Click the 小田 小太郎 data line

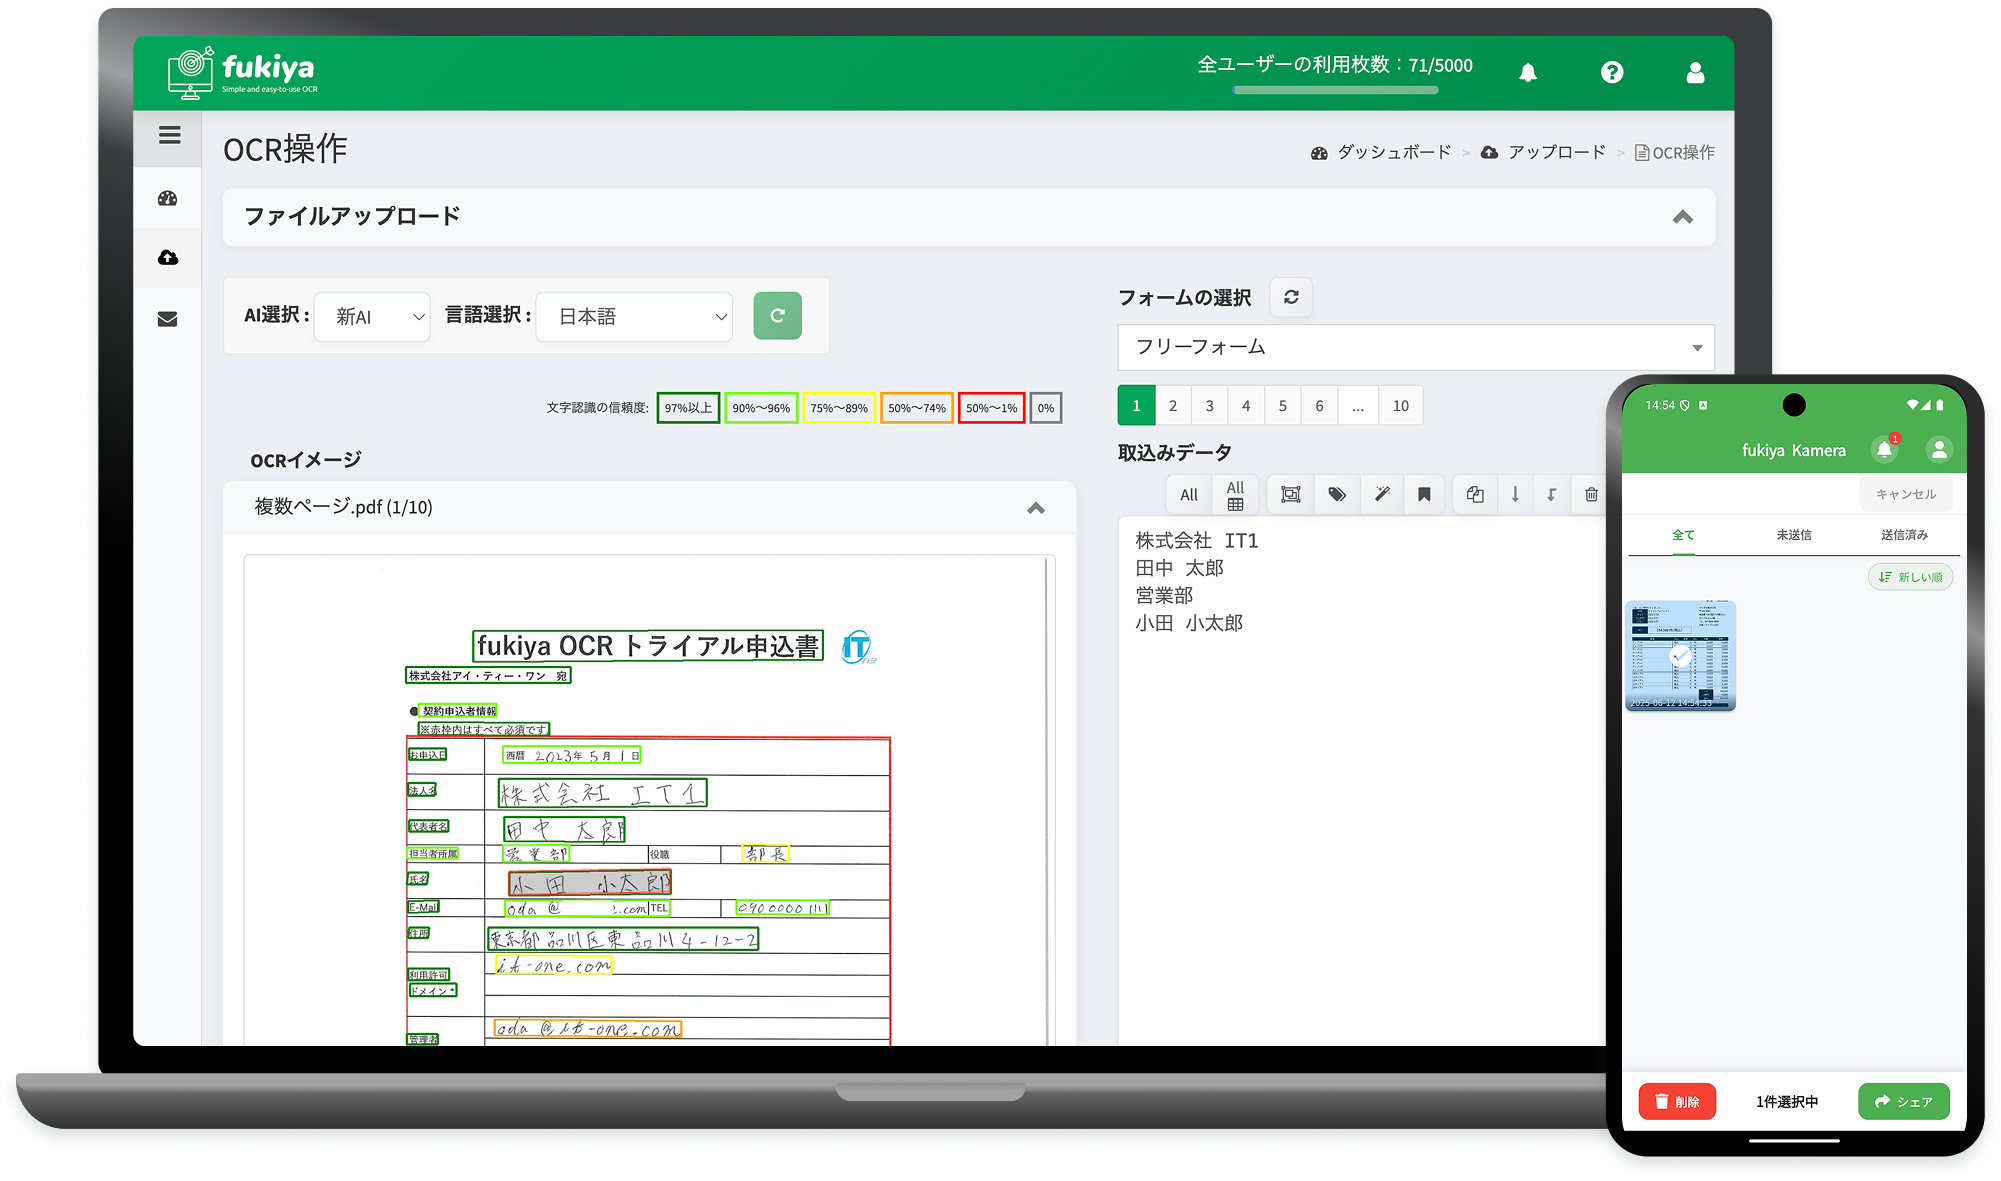(x=1189, y=623)
